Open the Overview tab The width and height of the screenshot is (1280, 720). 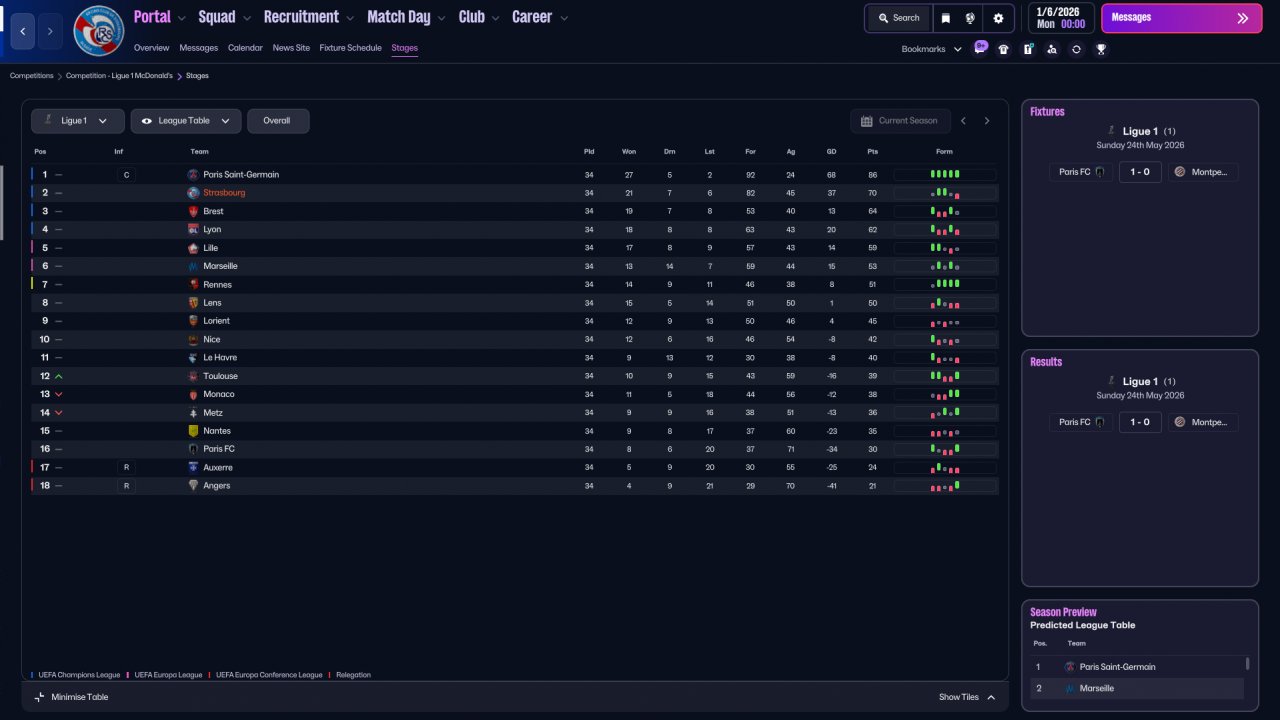pyautogui.click(x=151, y=48)
